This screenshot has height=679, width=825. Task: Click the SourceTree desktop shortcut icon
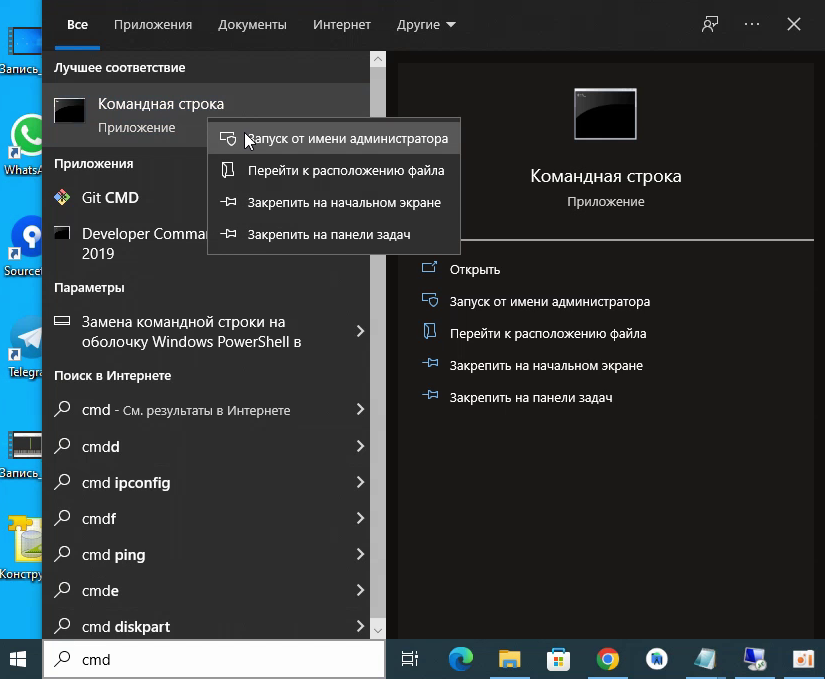coord(27,236)
